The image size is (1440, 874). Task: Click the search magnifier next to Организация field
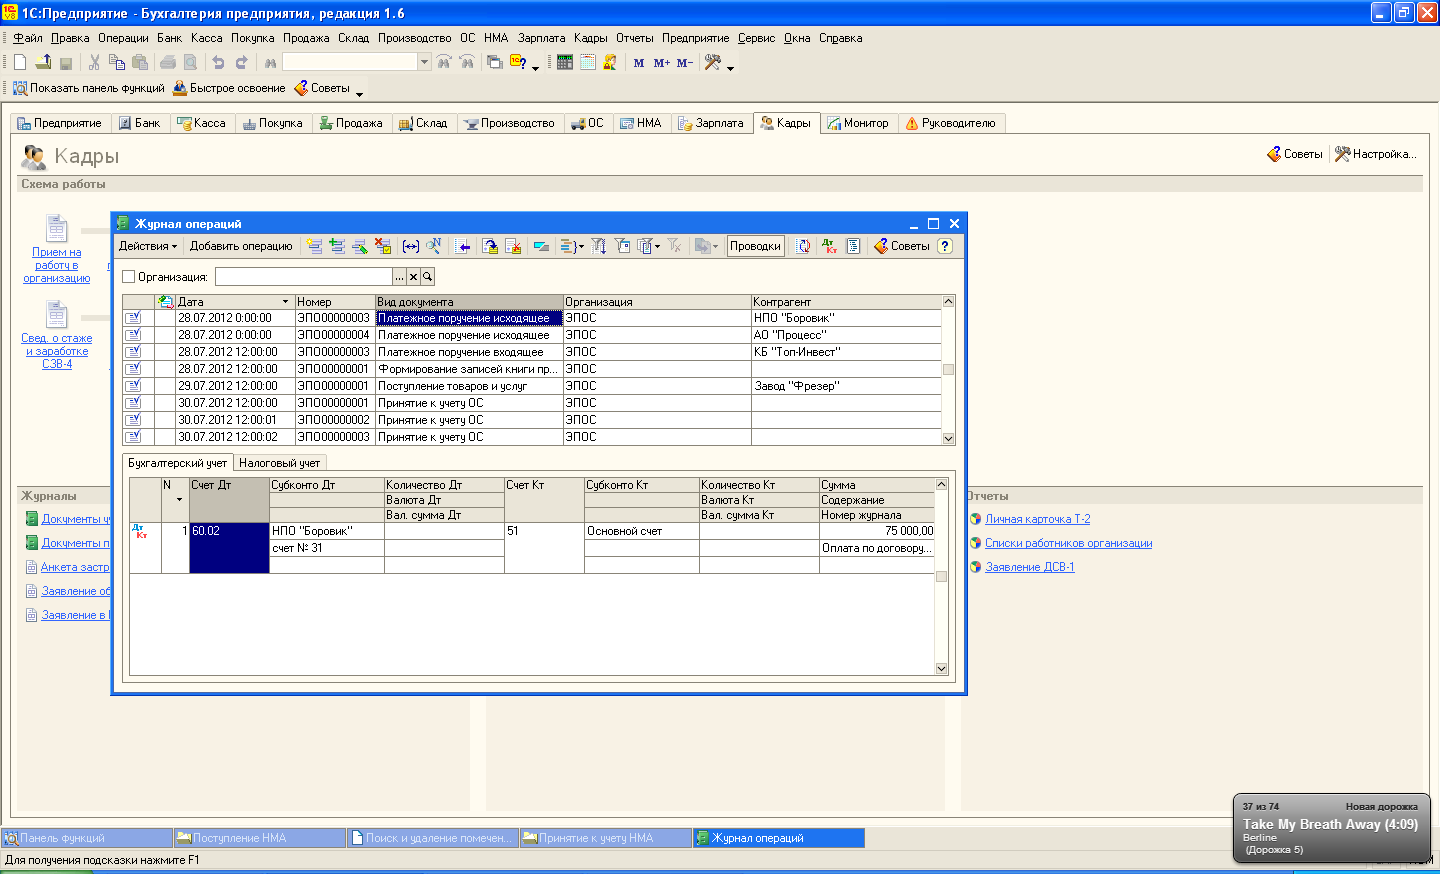(x=427, y=277)
